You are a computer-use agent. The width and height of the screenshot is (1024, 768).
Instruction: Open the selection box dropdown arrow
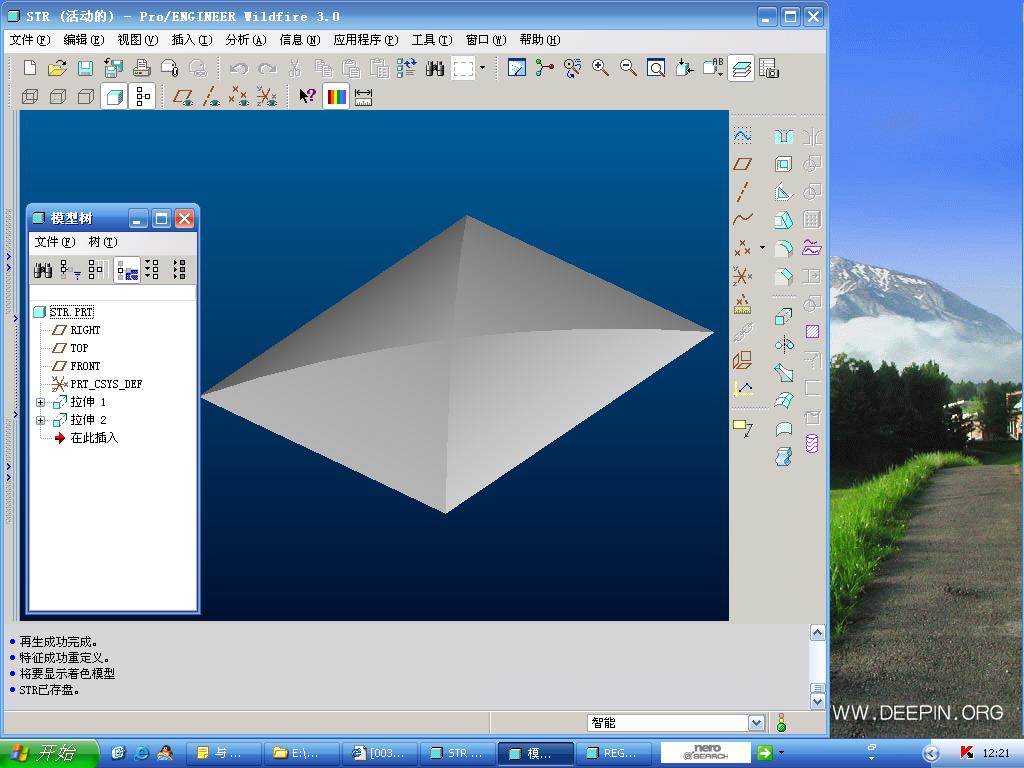pos(483,67)
